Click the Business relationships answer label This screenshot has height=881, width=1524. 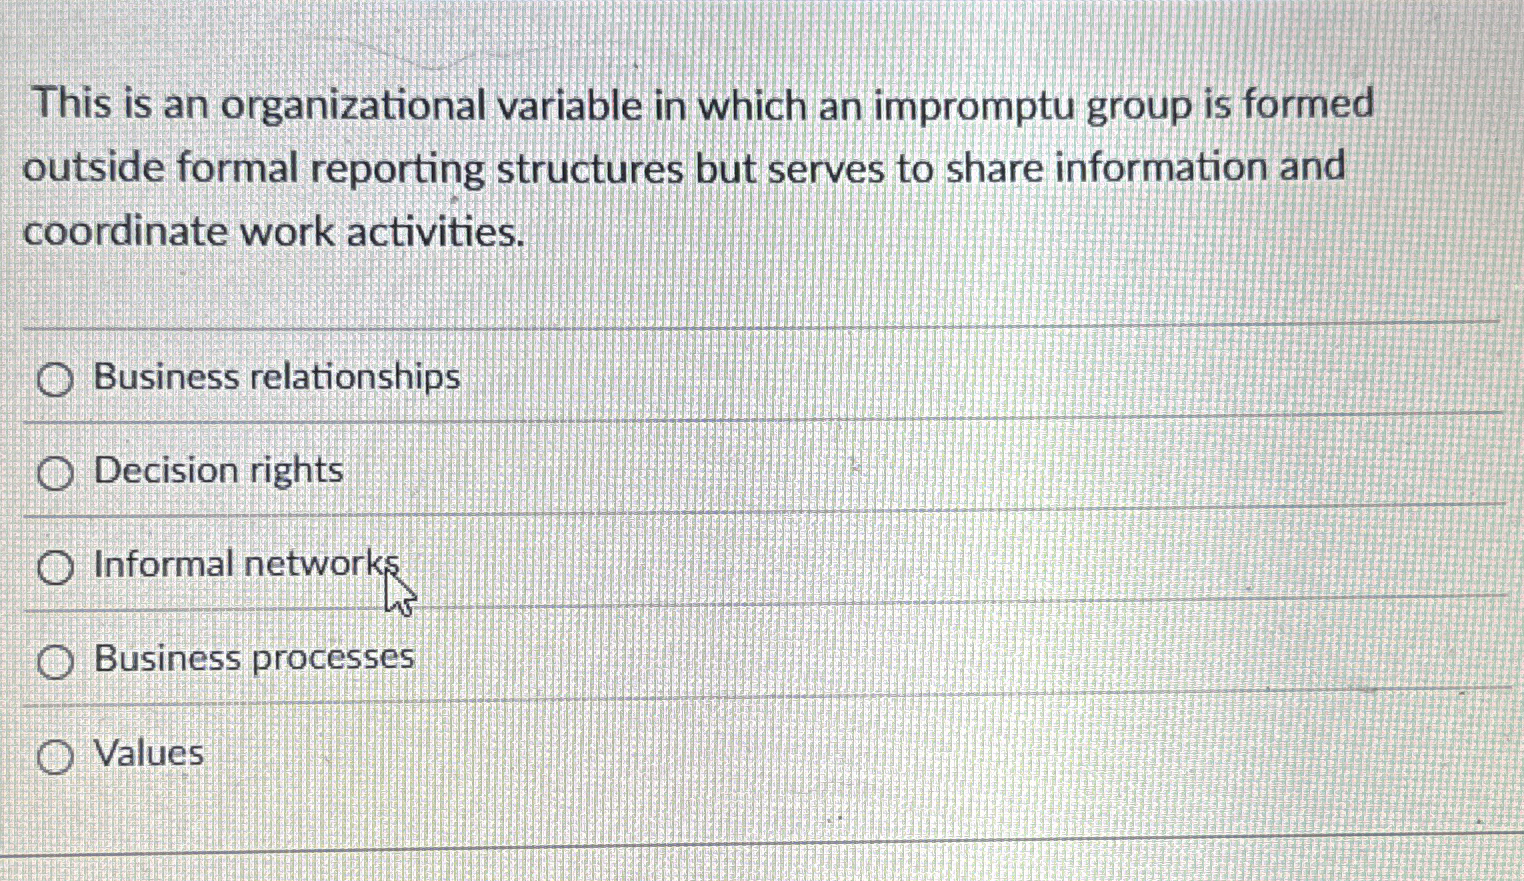(276, 379)
